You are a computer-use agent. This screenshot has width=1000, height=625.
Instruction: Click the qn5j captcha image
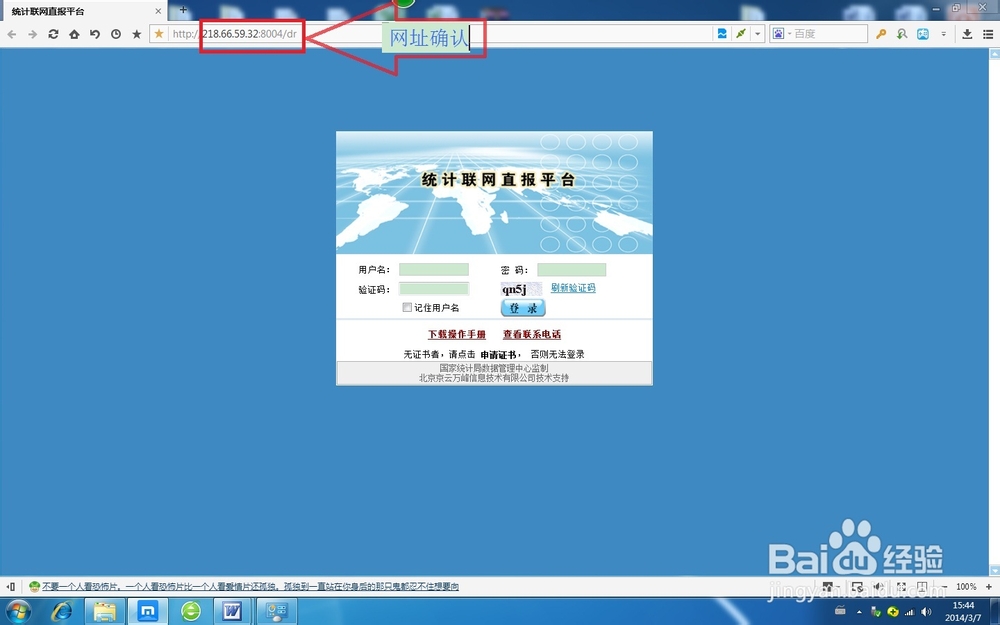521,289
